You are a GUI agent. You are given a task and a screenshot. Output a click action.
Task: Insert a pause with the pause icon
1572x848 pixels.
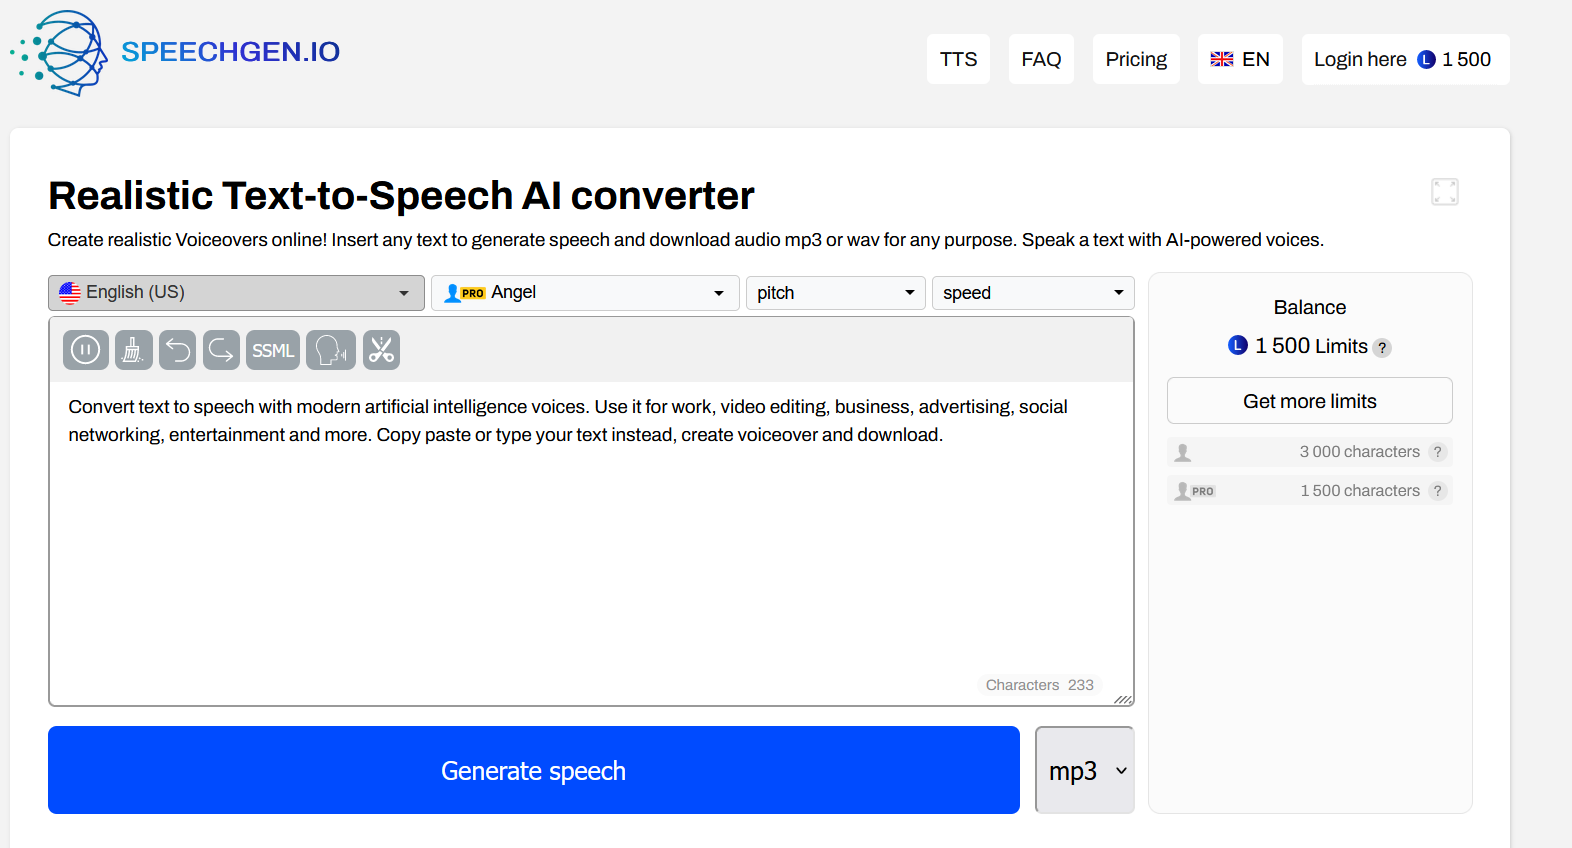[x=86, y=350]
